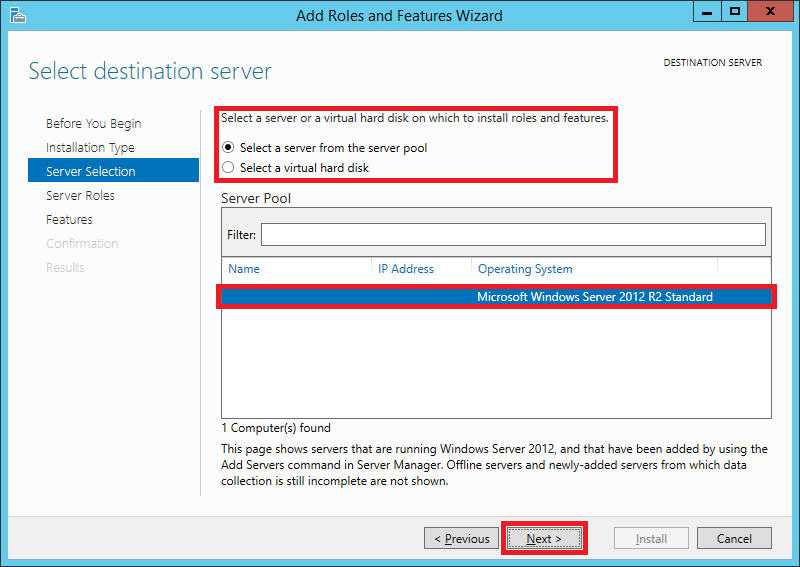The width and height of the screenshot is (800, 567).
Task: Open the Installation Type step
Action: (90, 147)
